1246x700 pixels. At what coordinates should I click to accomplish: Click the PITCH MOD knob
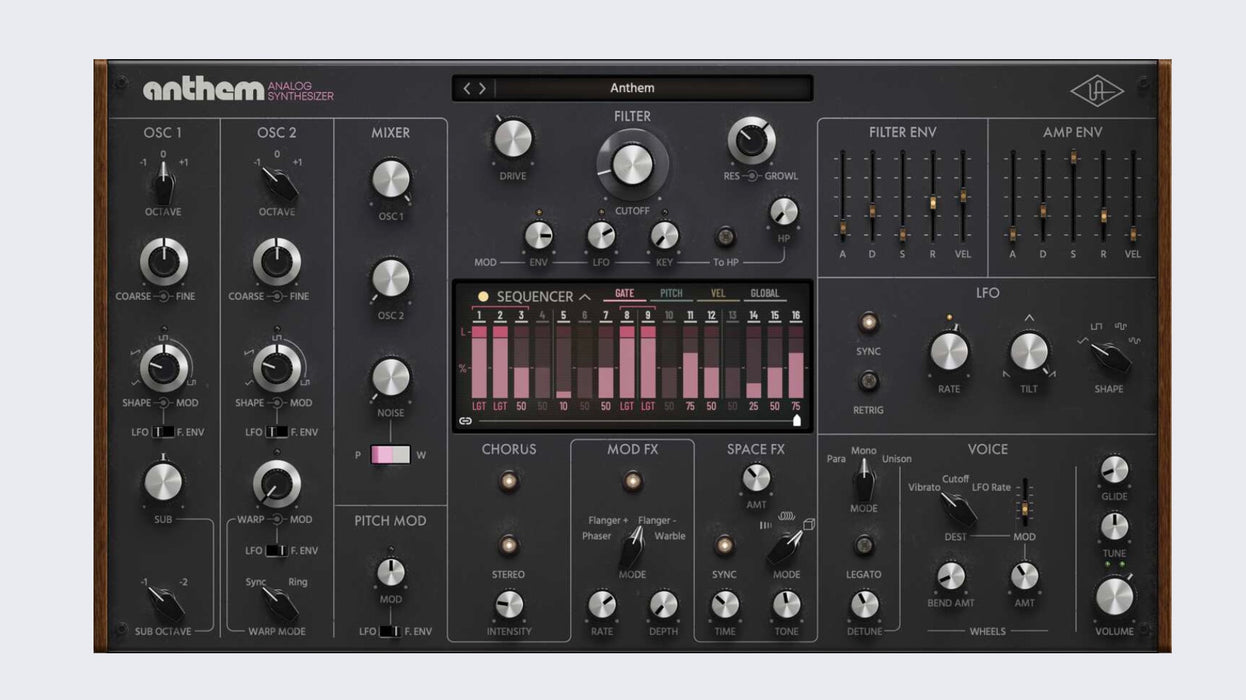pos(391,572)
